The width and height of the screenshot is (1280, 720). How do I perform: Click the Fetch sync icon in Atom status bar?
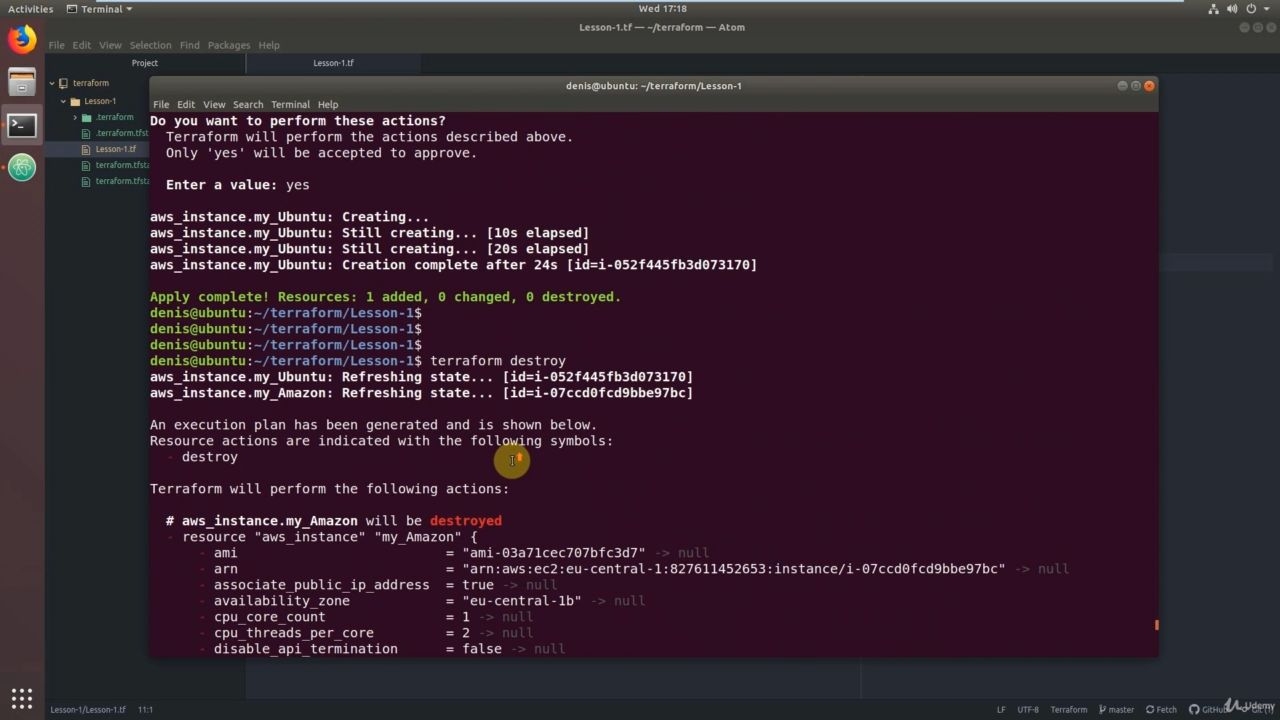(1150, 710)
